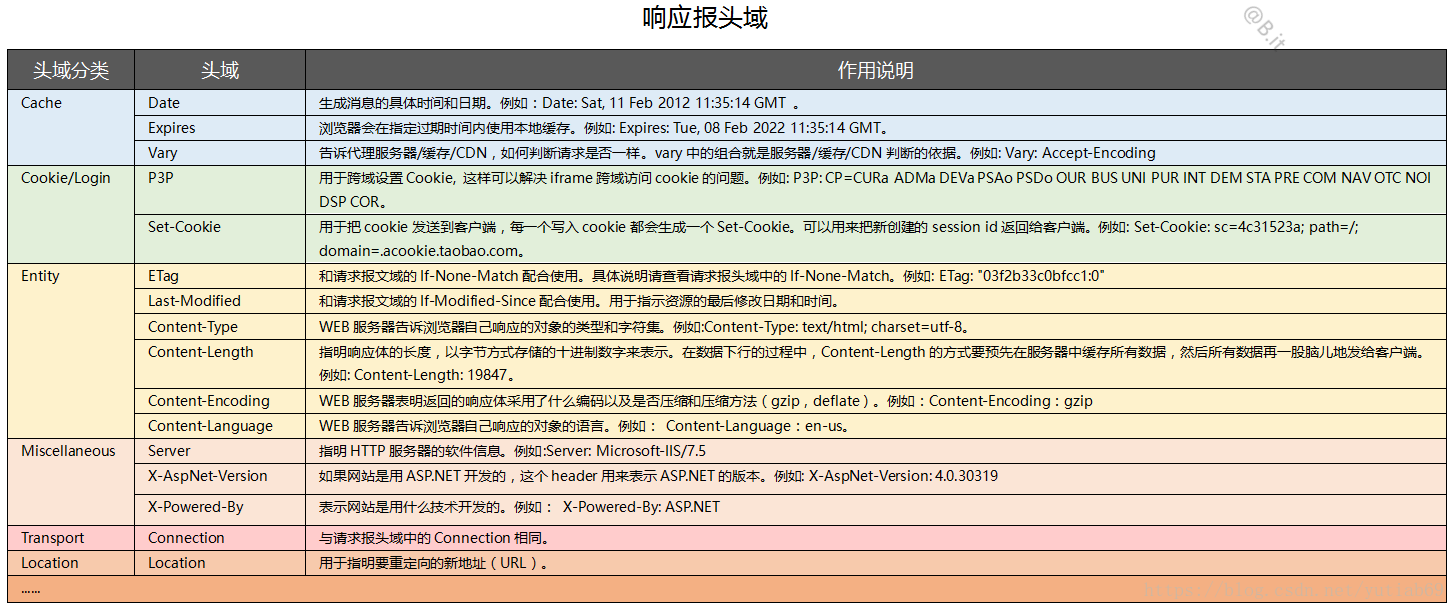Click the description mentioning Expires: Tue, 08 Feb 2022
Screen dimensions: 1455x610
[x=875, y=128]
